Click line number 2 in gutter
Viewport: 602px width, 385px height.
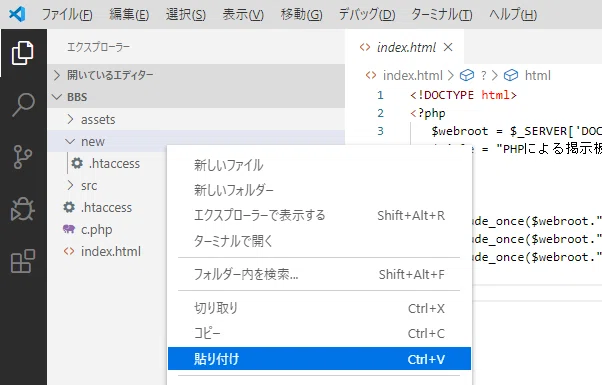(380, 113)
